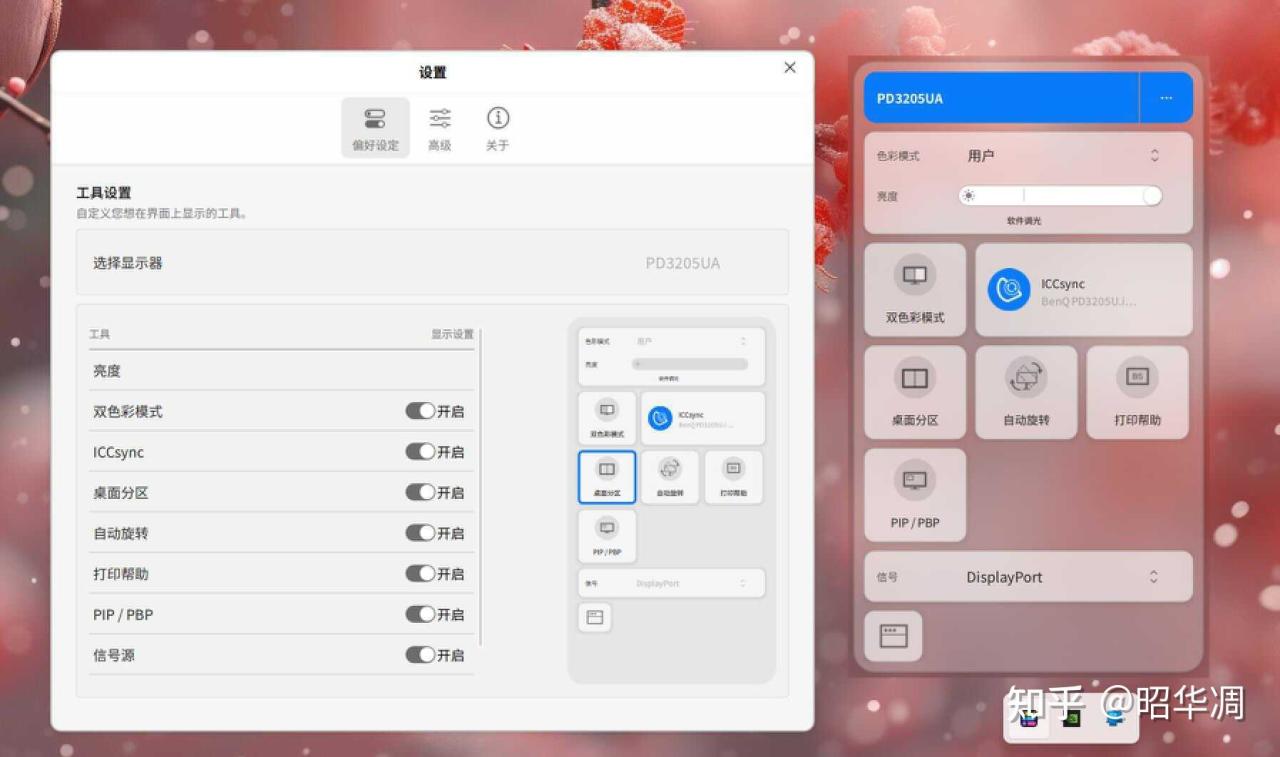
Task: Click the 信号 DisplayPort selector in settings preview
Action: 671,583
